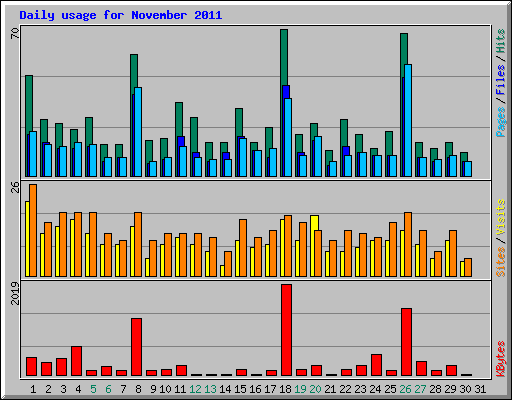Click the light blue pages bar for day 18
This screenshot has height=400, width=512.
(x=288, y=137)
